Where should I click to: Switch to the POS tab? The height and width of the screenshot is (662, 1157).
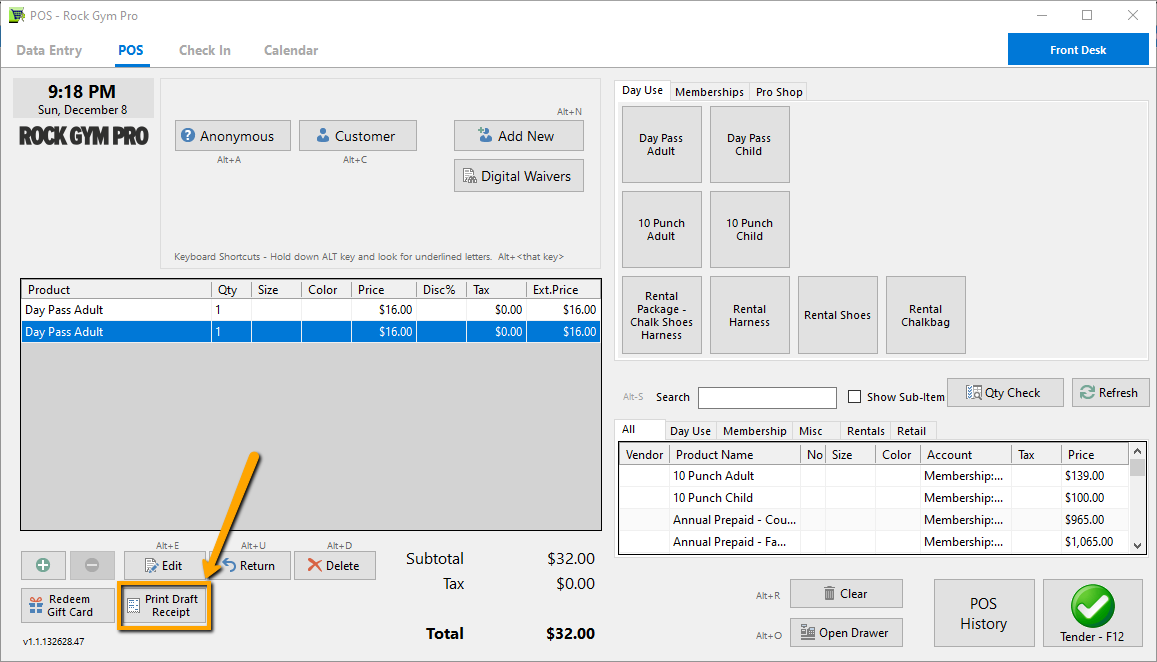click(x=131, y=50)
